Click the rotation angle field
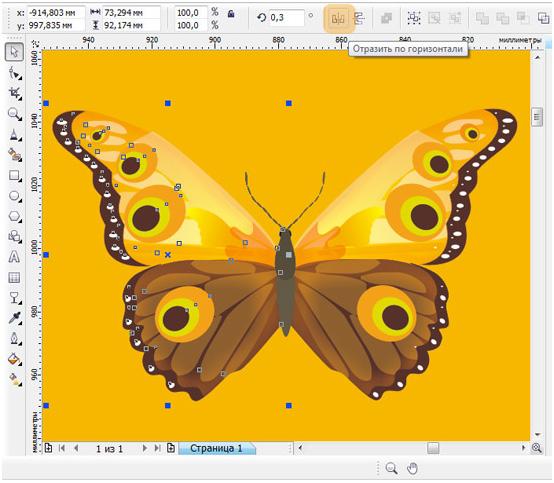This screenshot has width=554, height=483. point(287,18)
